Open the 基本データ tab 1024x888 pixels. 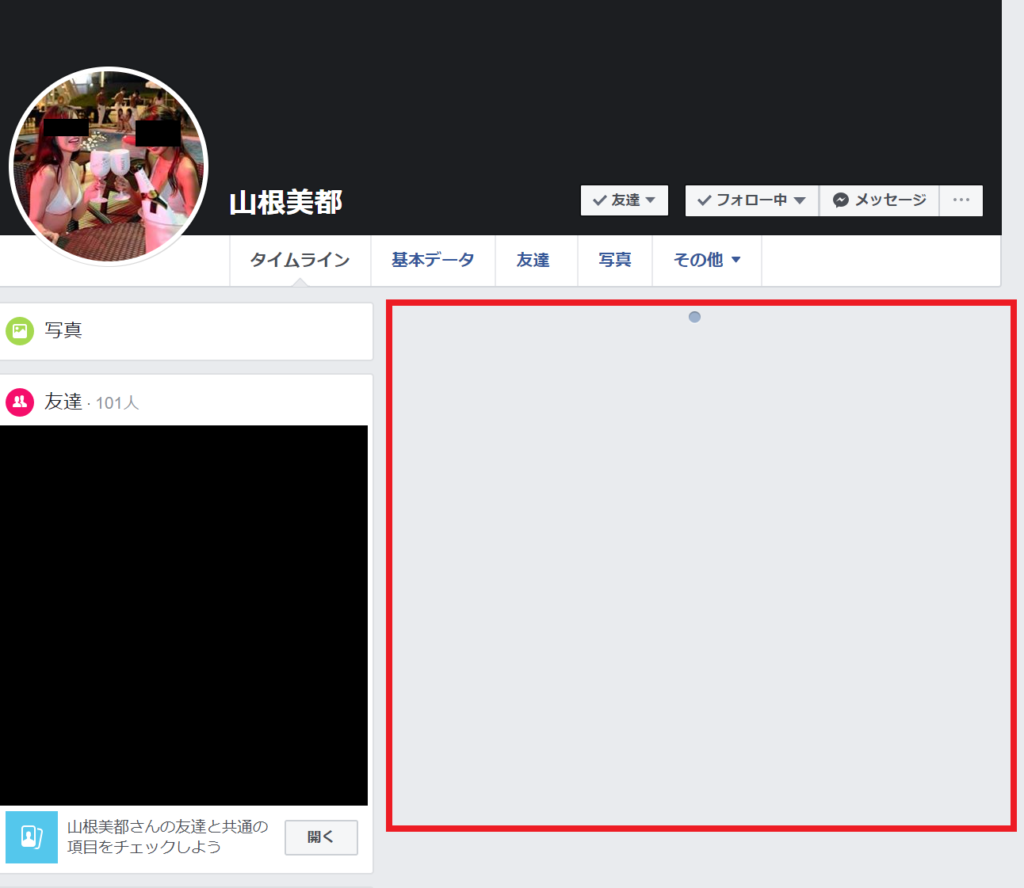click(432, 260)
